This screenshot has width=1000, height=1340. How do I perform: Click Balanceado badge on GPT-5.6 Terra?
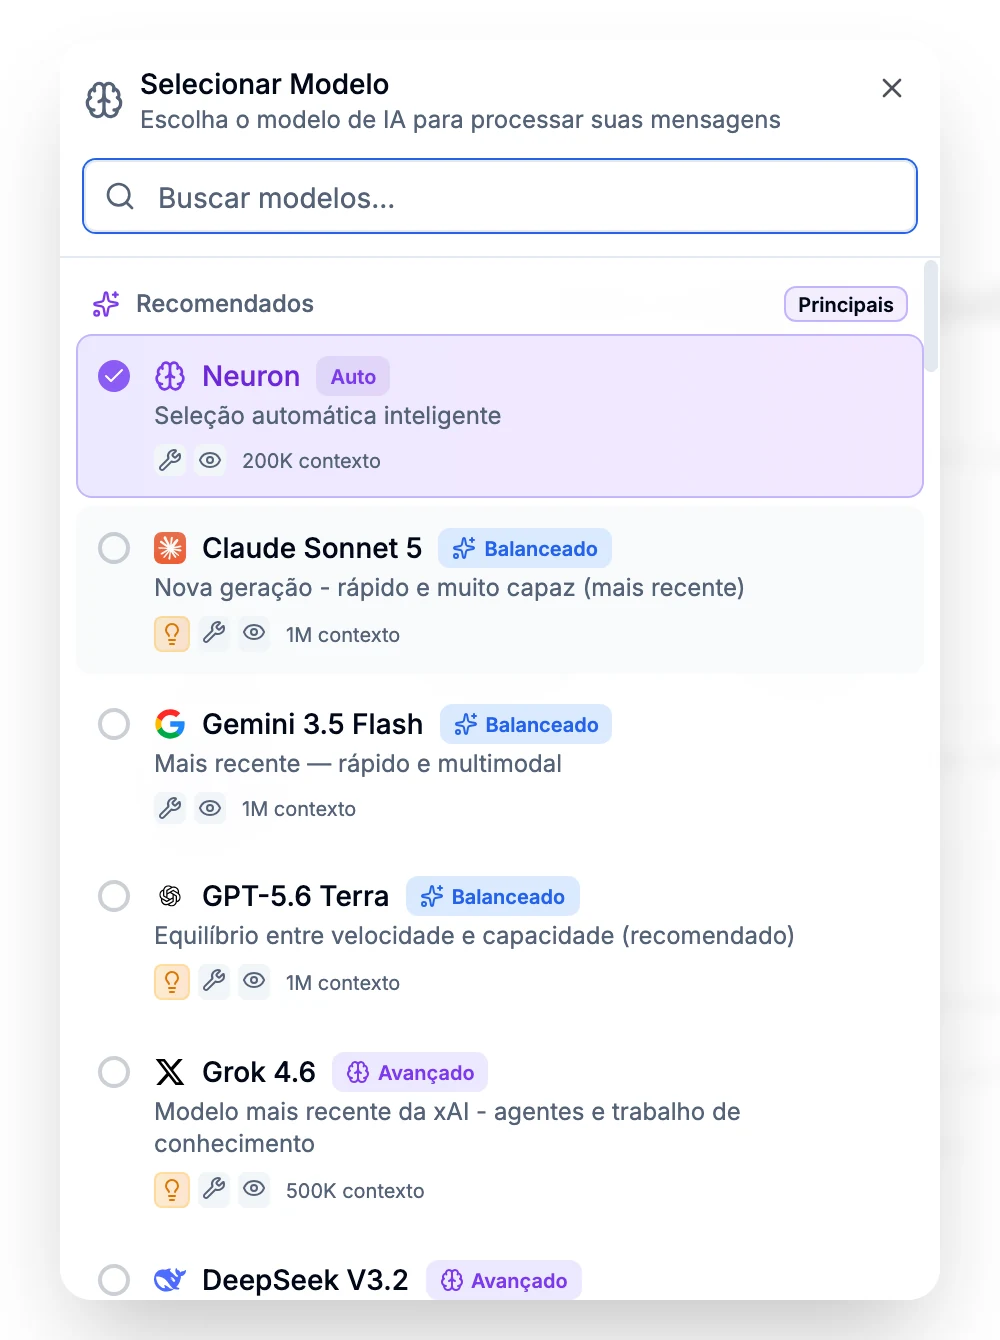[493, 896]
